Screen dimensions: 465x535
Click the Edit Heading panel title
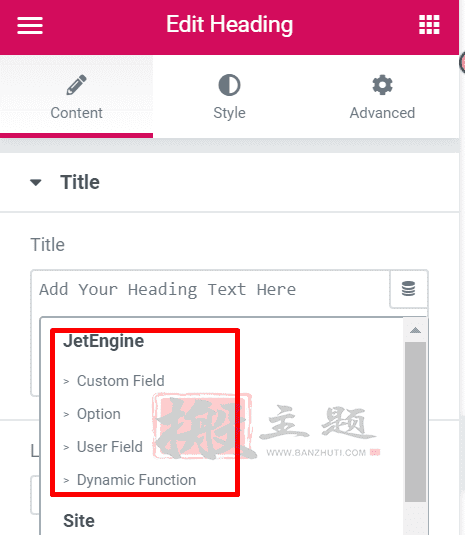pyautogui.click(x=229, y=25)
